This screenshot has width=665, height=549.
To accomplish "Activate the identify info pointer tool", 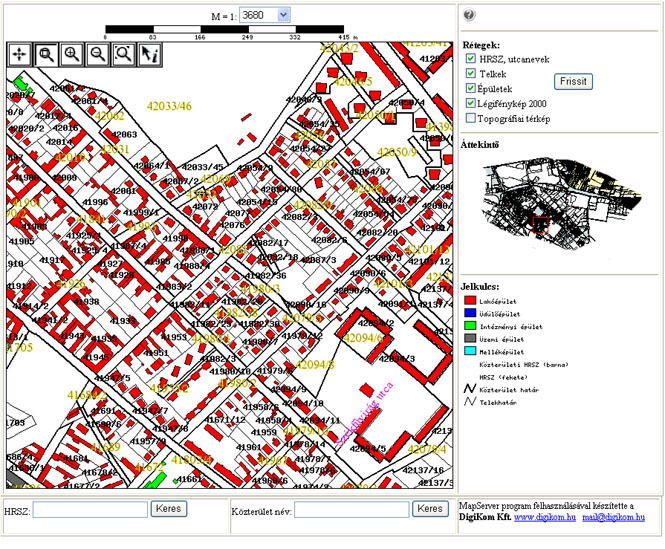I will pyautogui.click(x=150, y=54).
